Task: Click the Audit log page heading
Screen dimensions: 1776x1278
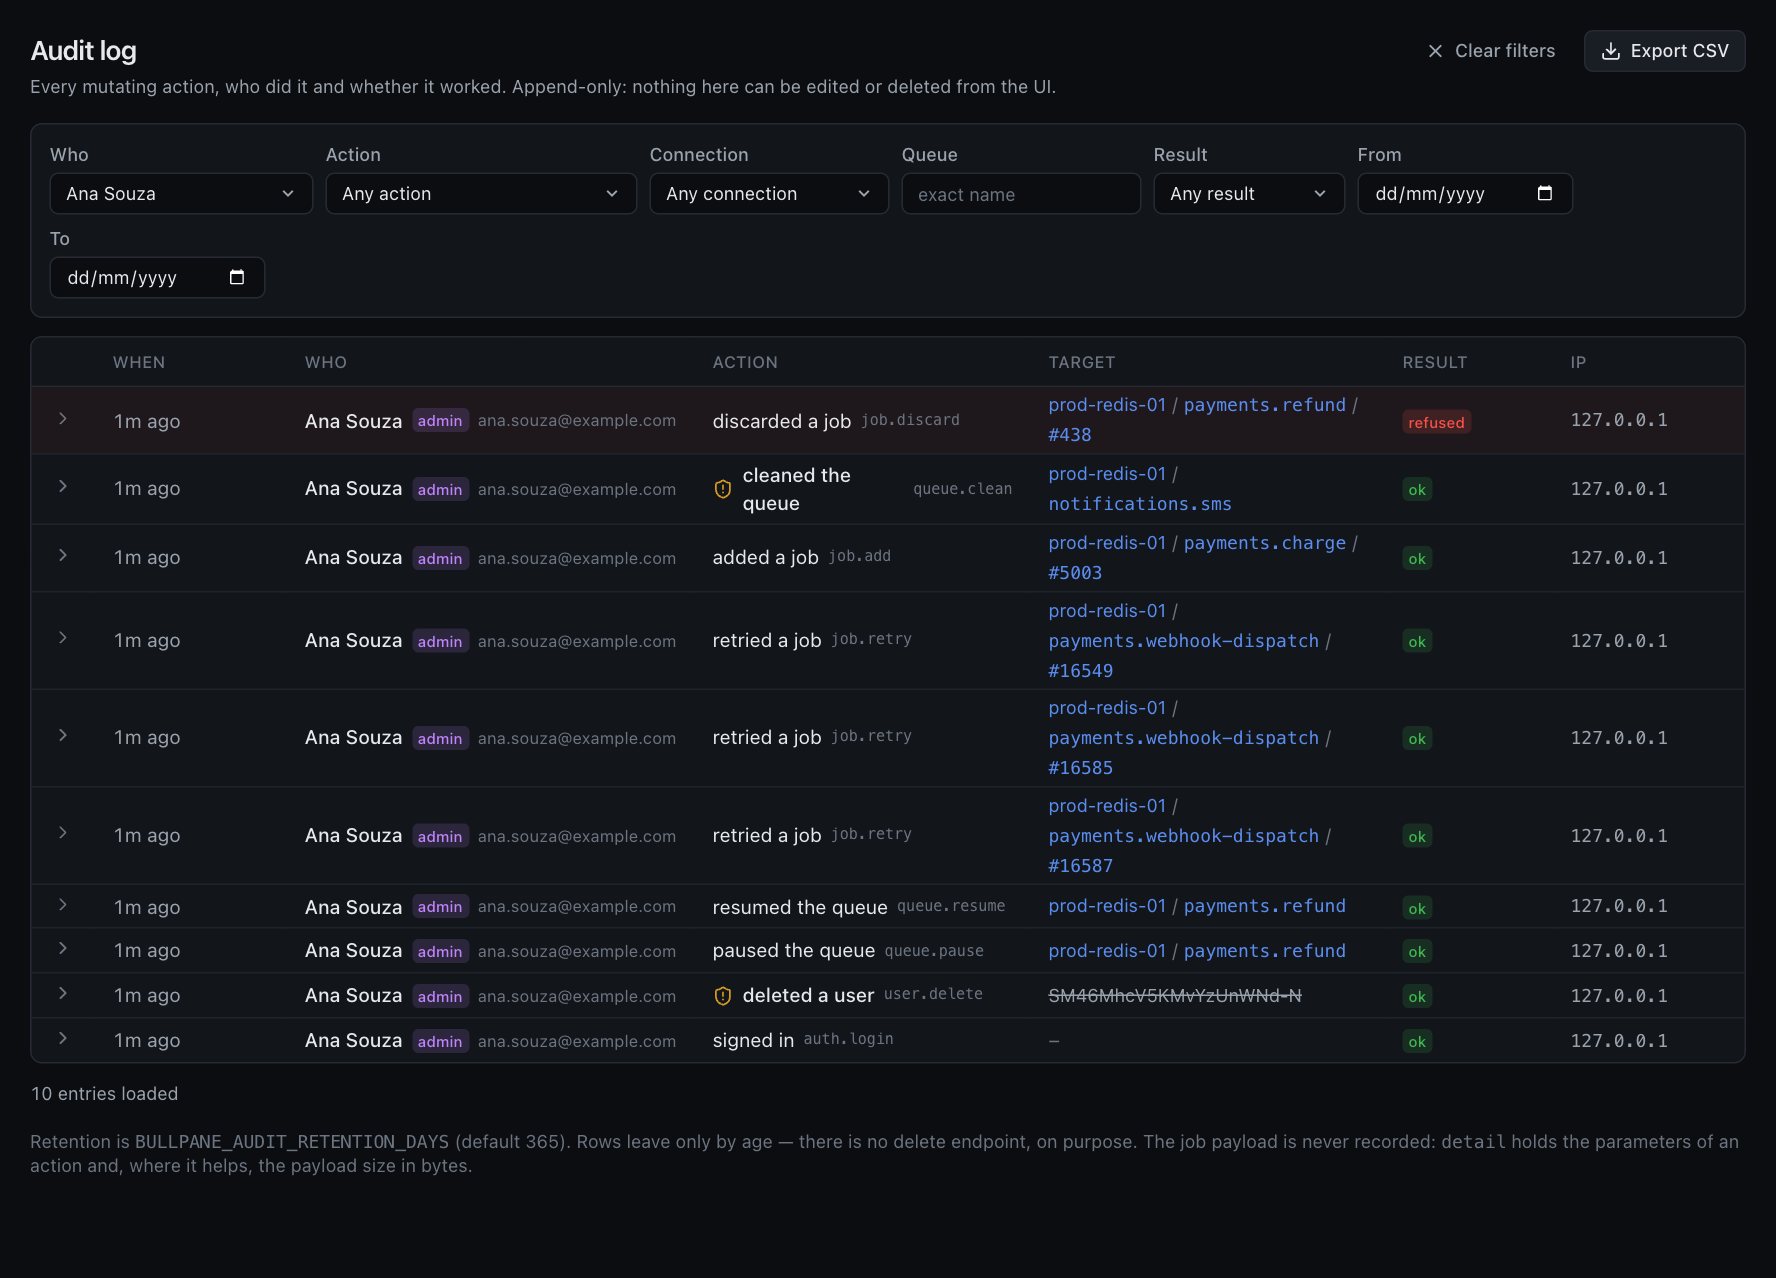Action: click(x=84, y=51)
